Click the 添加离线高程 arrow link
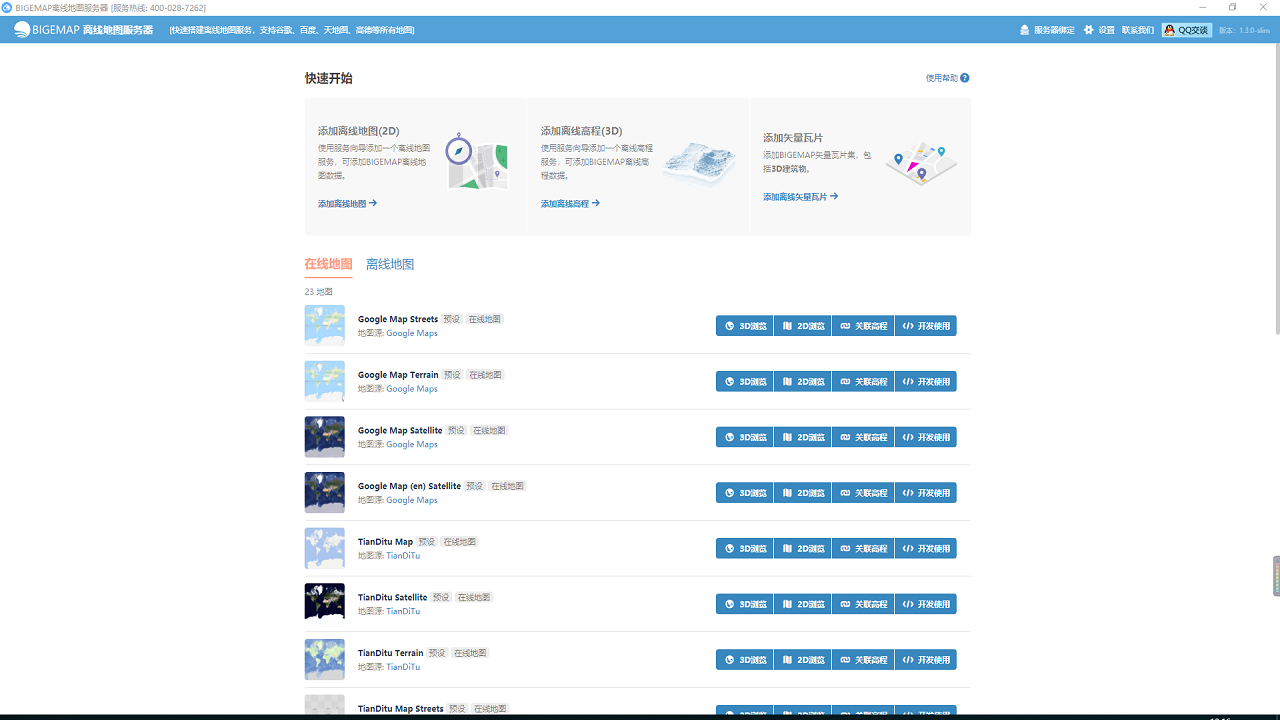The image size is (1280, 720). (570, 204)
